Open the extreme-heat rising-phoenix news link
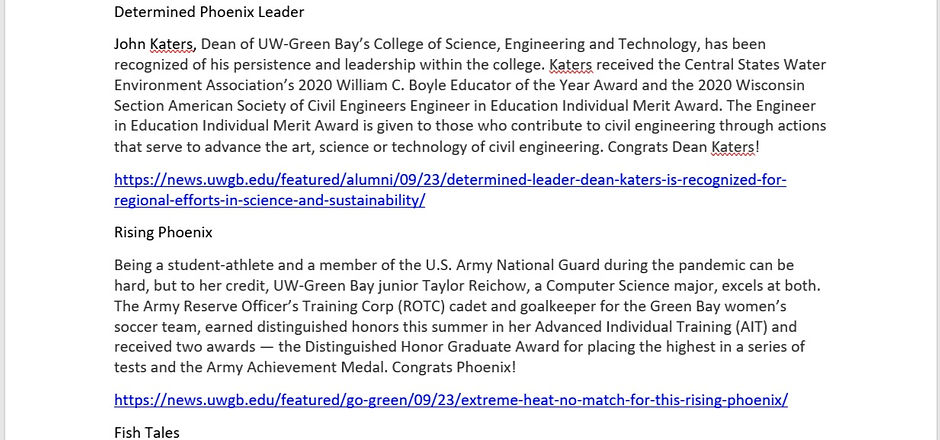The image size is (940, 440). pos(451,400)
